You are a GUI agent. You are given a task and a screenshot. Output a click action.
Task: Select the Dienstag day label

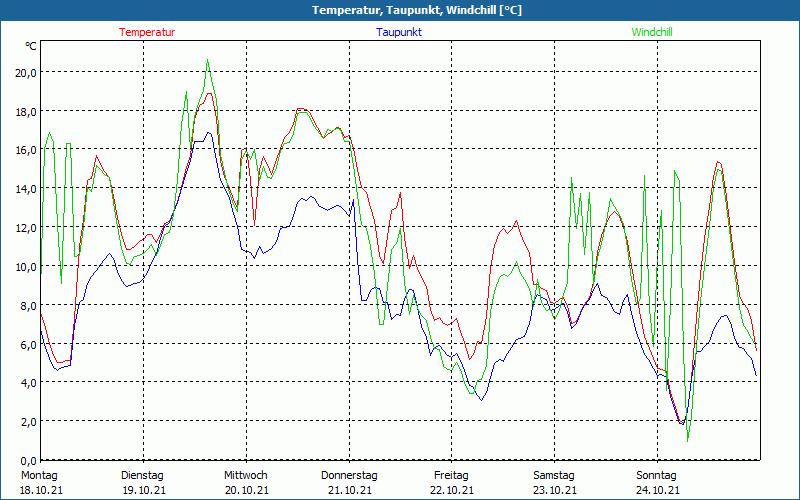pyautogui.click(x=142, y=475)
